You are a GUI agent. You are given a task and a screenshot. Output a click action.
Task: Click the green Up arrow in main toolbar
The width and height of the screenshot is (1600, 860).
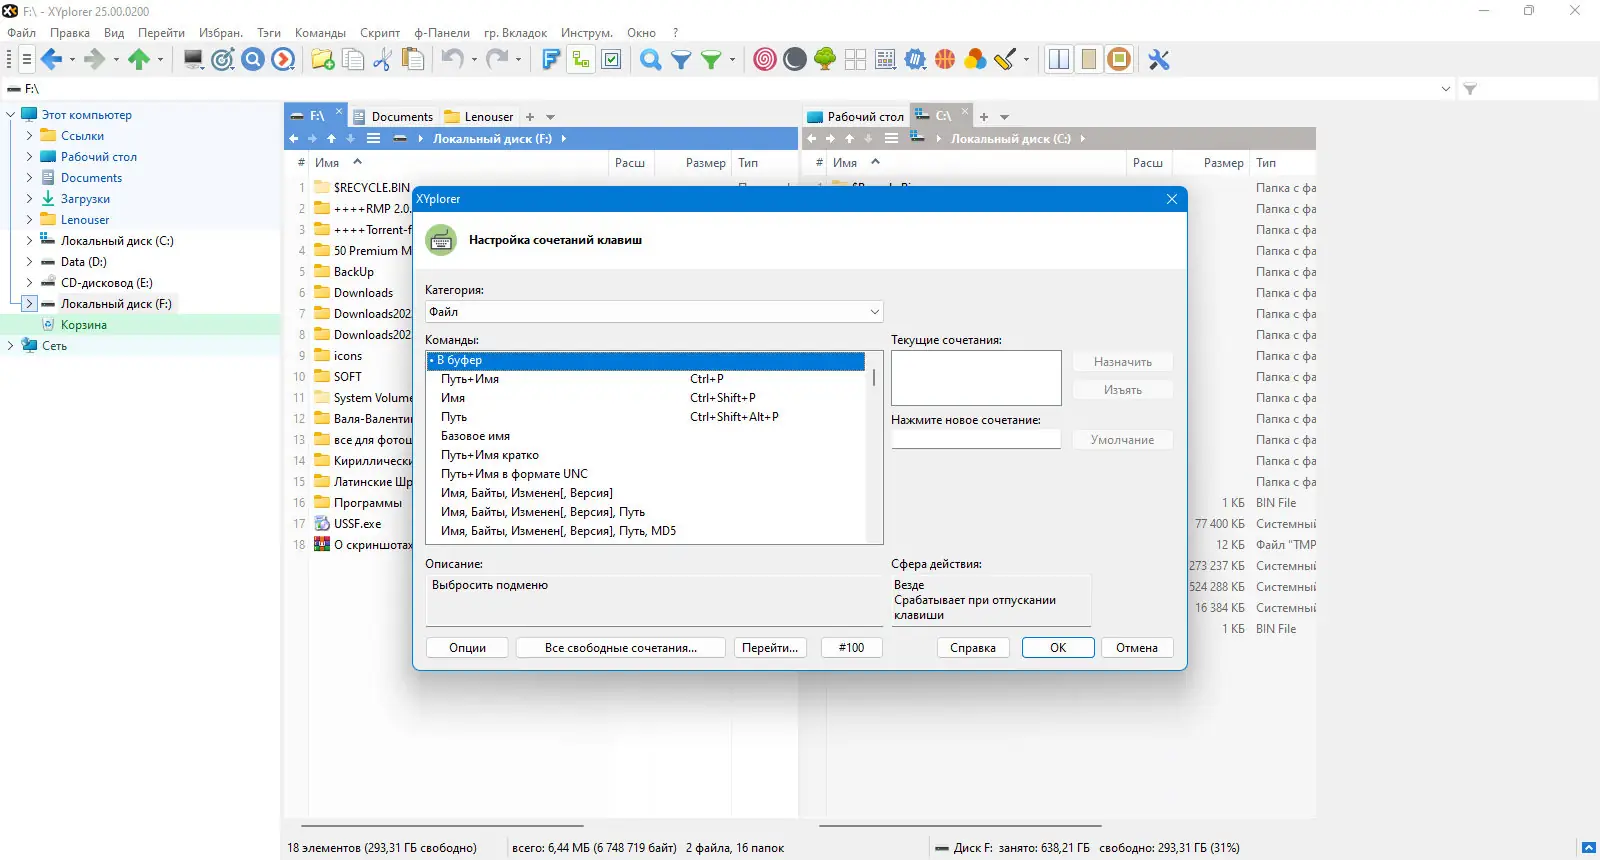click(x=138, y=60)
